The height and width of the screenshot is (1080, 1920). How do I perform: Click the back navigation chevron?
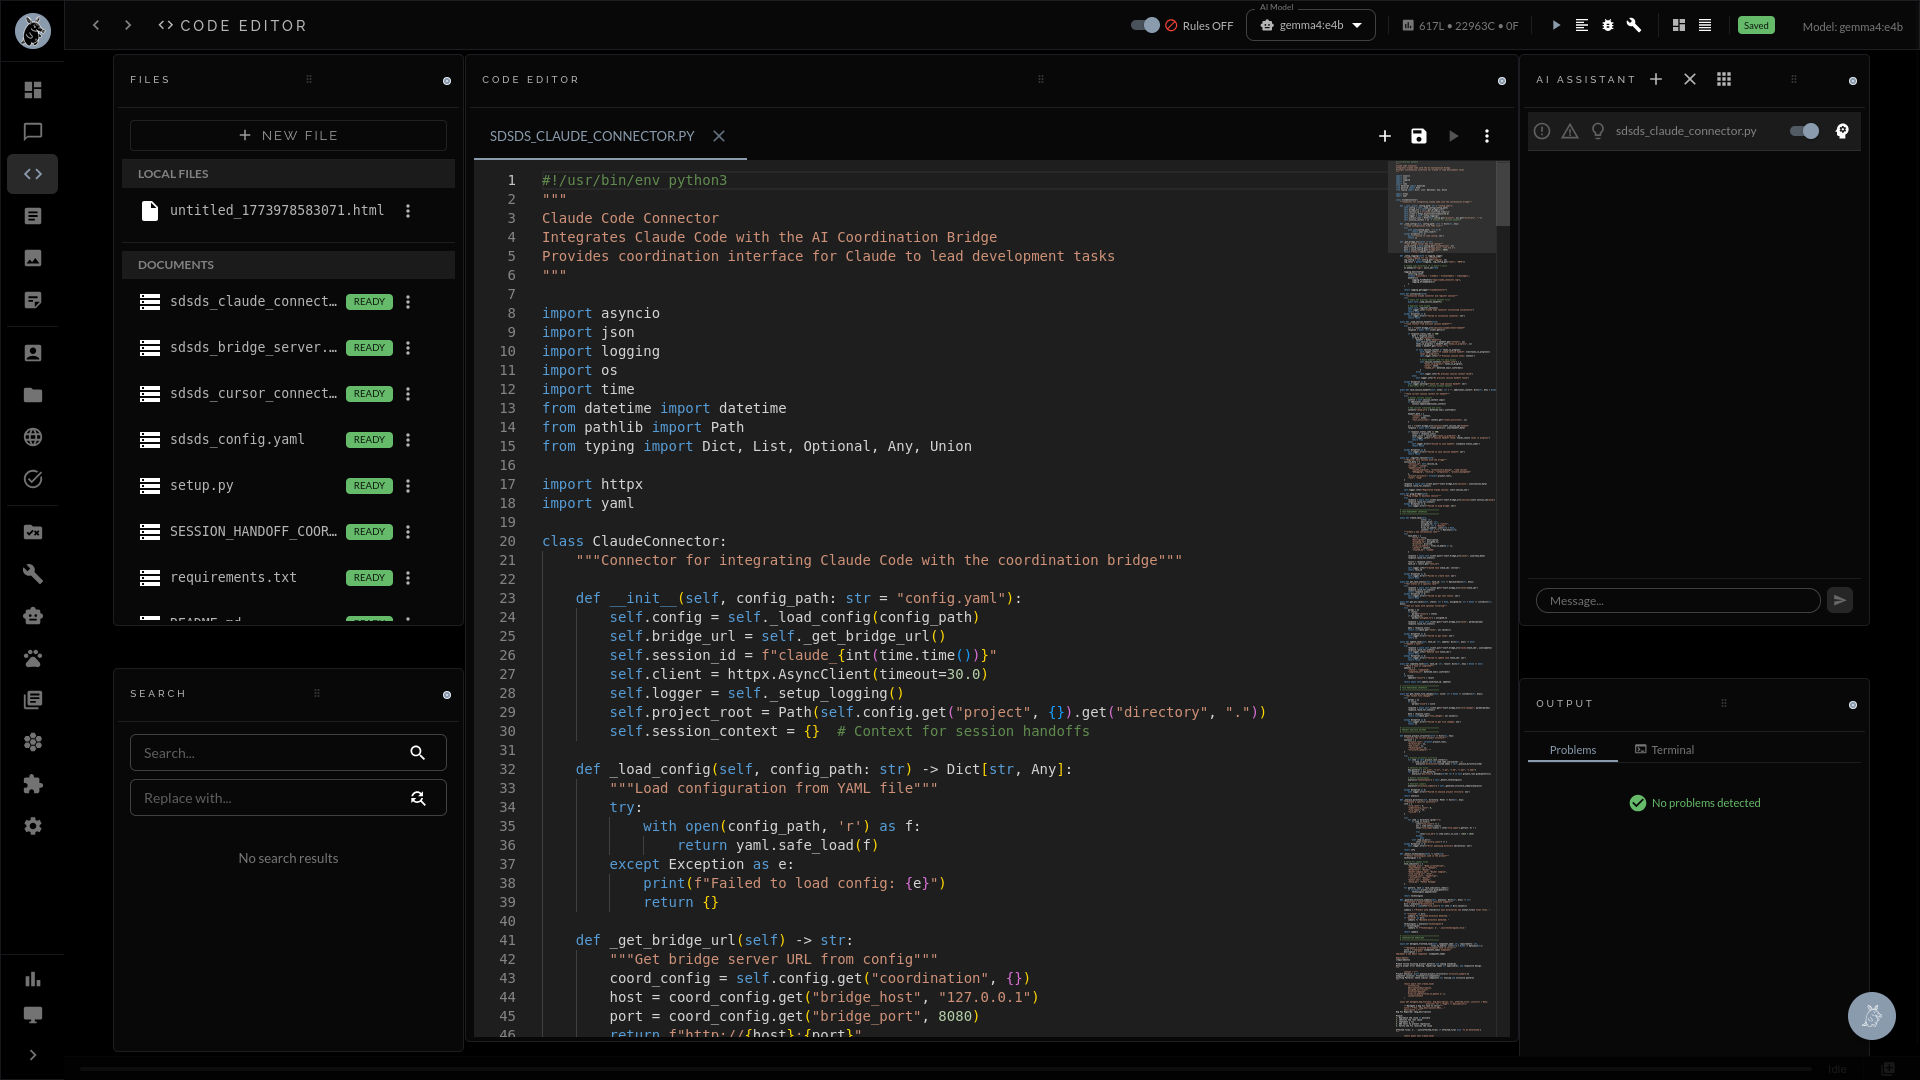tap(96, 25)
